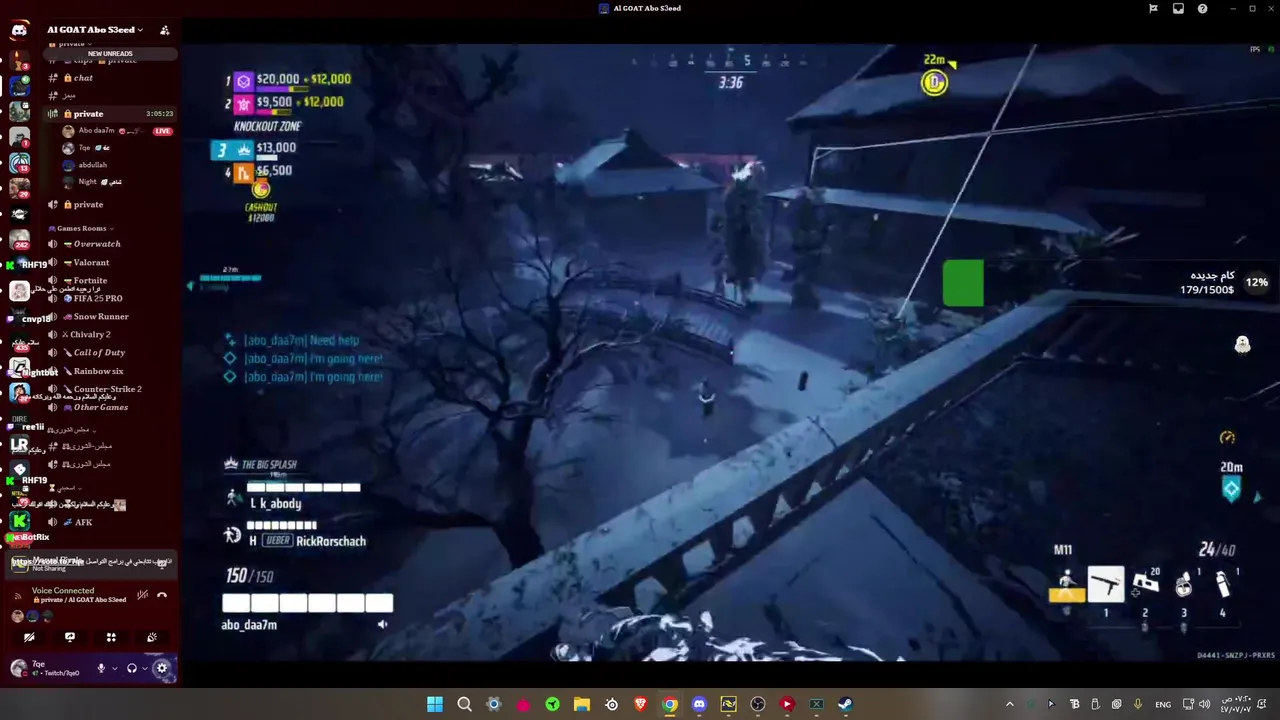The height and width of the screenshot is (720, 1280).
Task: Open File Explorer from taskbar
Action: click(x=582, y=704)
